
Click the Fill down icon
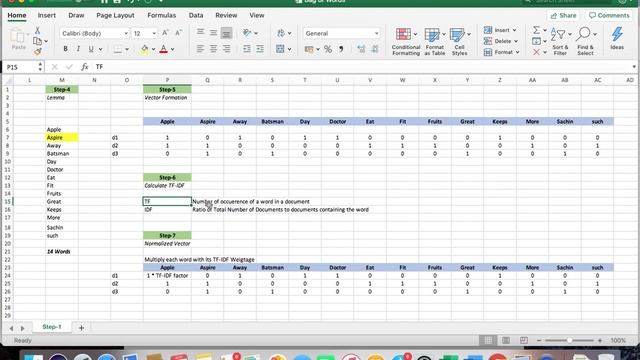pyautogui.click(x=536, y=41)
